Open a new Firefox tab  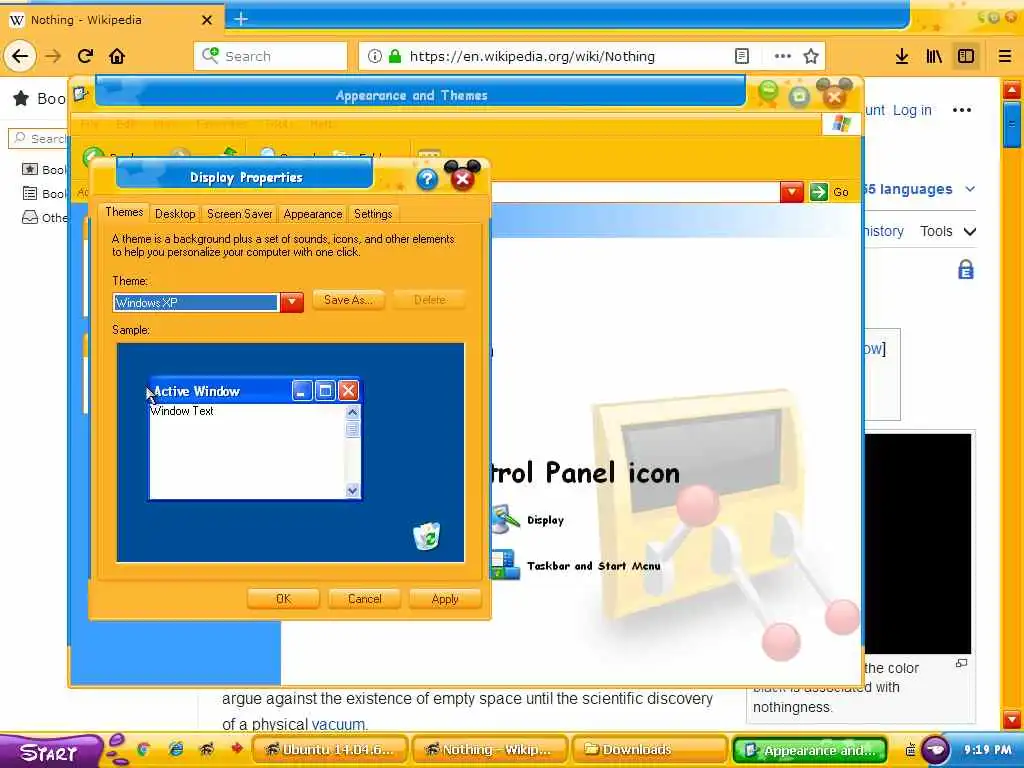pyautogui.click(x=241, y=19)
